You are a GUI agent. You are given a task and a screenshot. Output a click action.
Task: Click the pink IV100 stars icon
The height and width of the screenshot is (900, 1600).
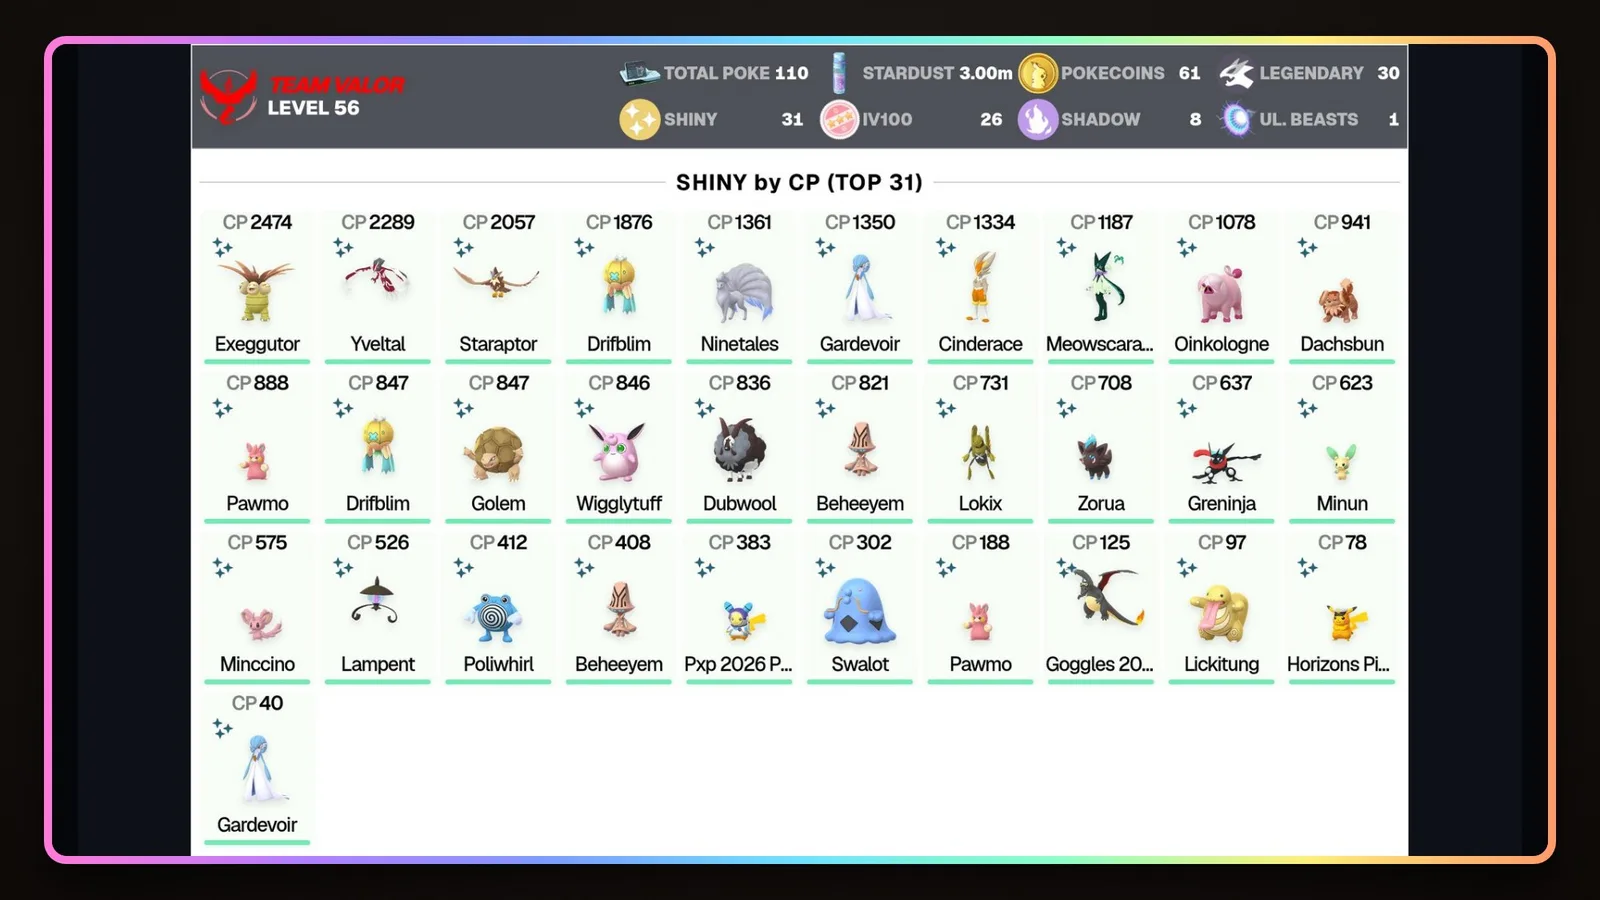(x=840, y=119)
